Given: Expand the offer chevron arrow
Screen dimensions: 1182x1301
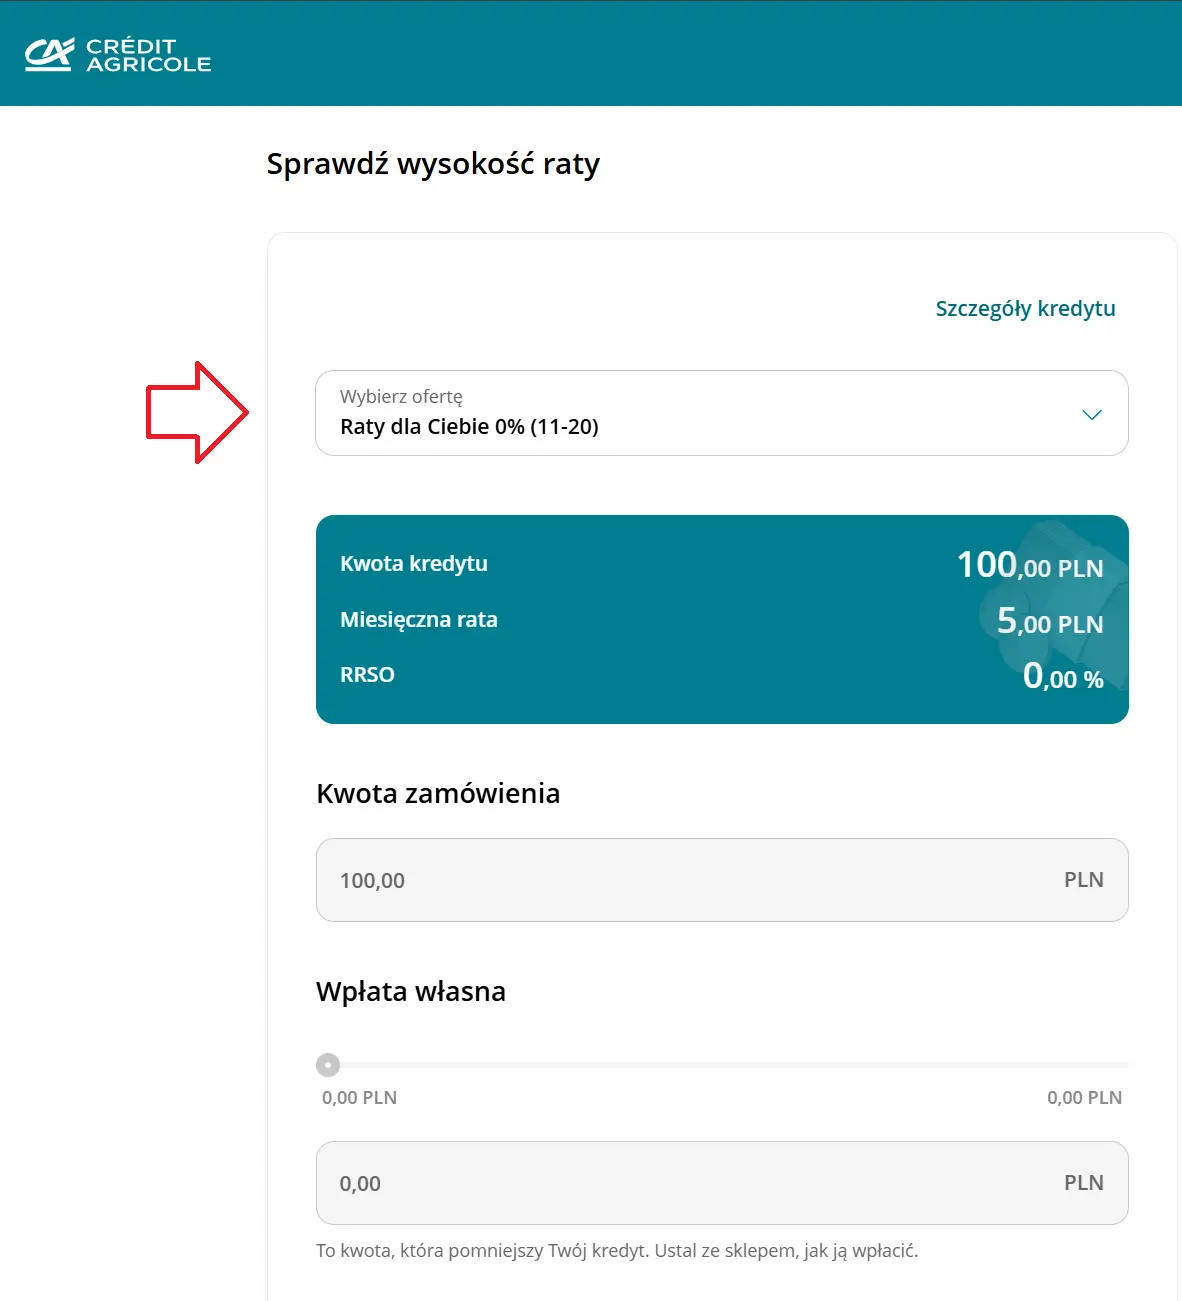Looking at the screenshot, I should 1091,414.
